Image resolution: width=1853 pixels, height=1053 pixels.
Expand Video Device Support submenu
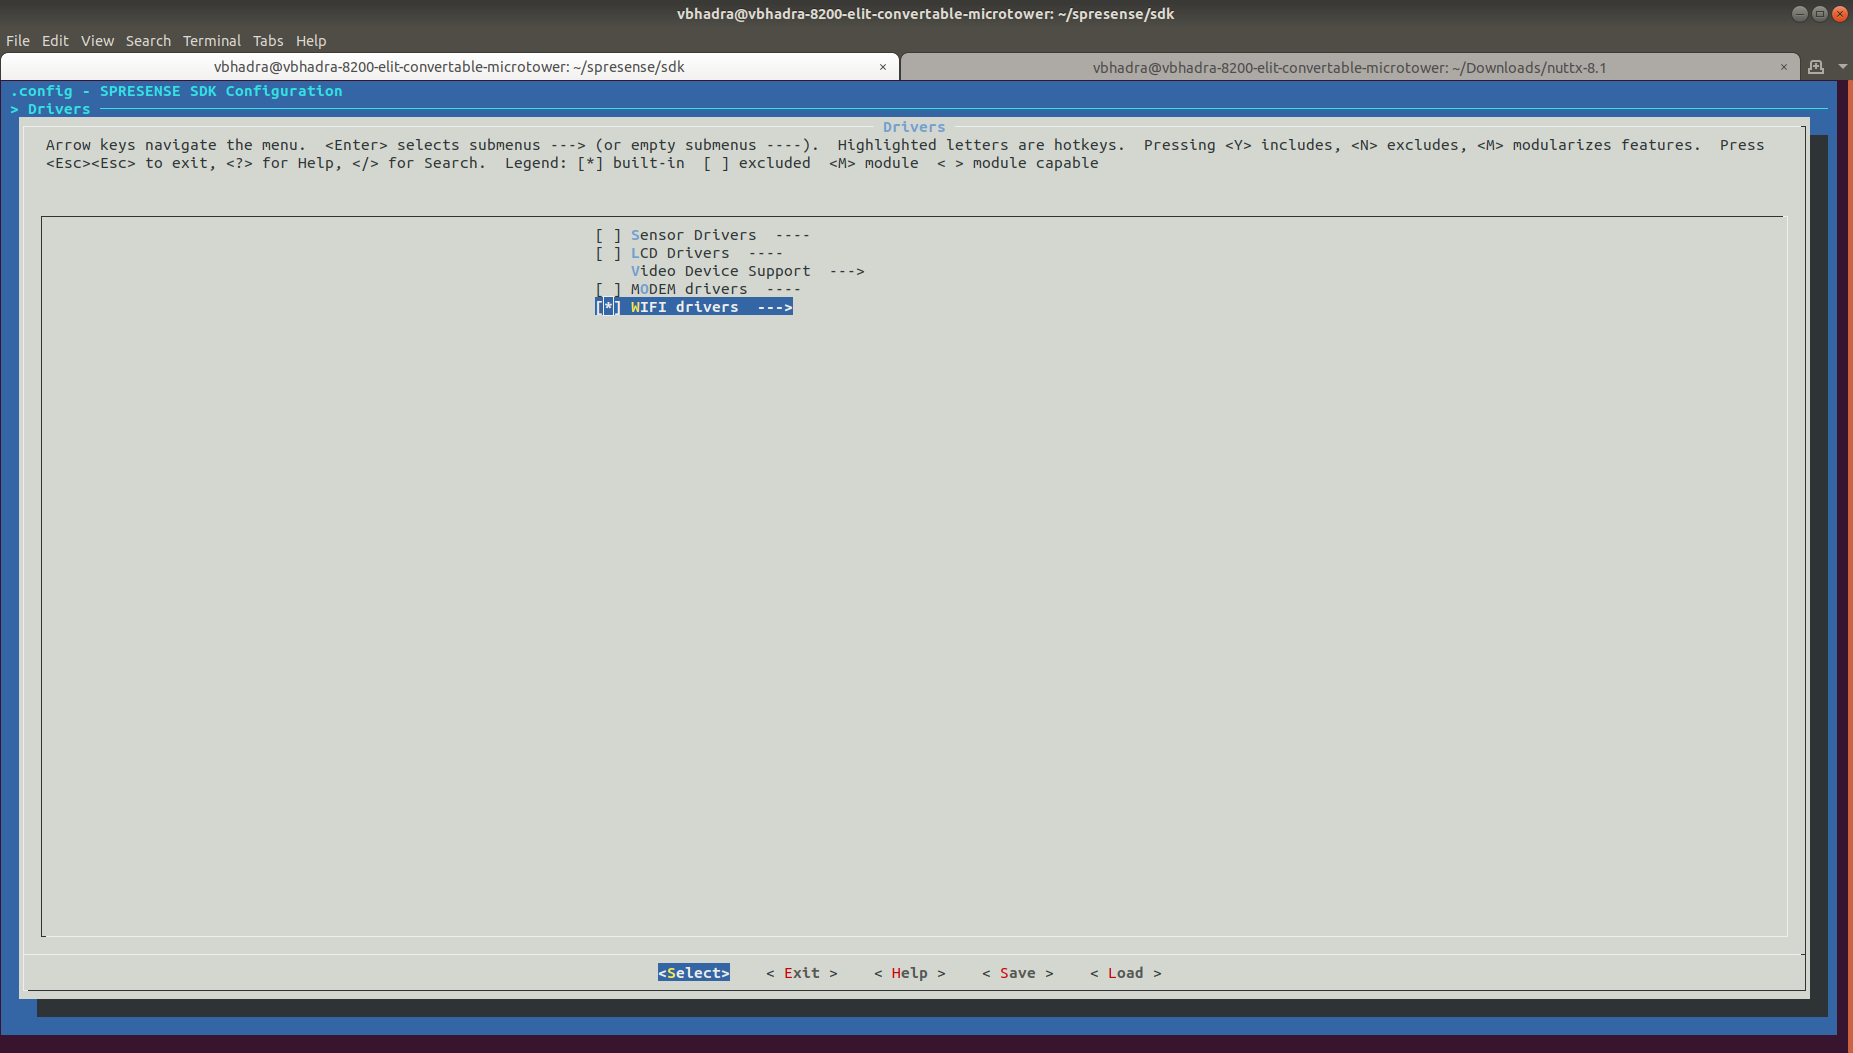pyautogui.click(x=747, y=271)
